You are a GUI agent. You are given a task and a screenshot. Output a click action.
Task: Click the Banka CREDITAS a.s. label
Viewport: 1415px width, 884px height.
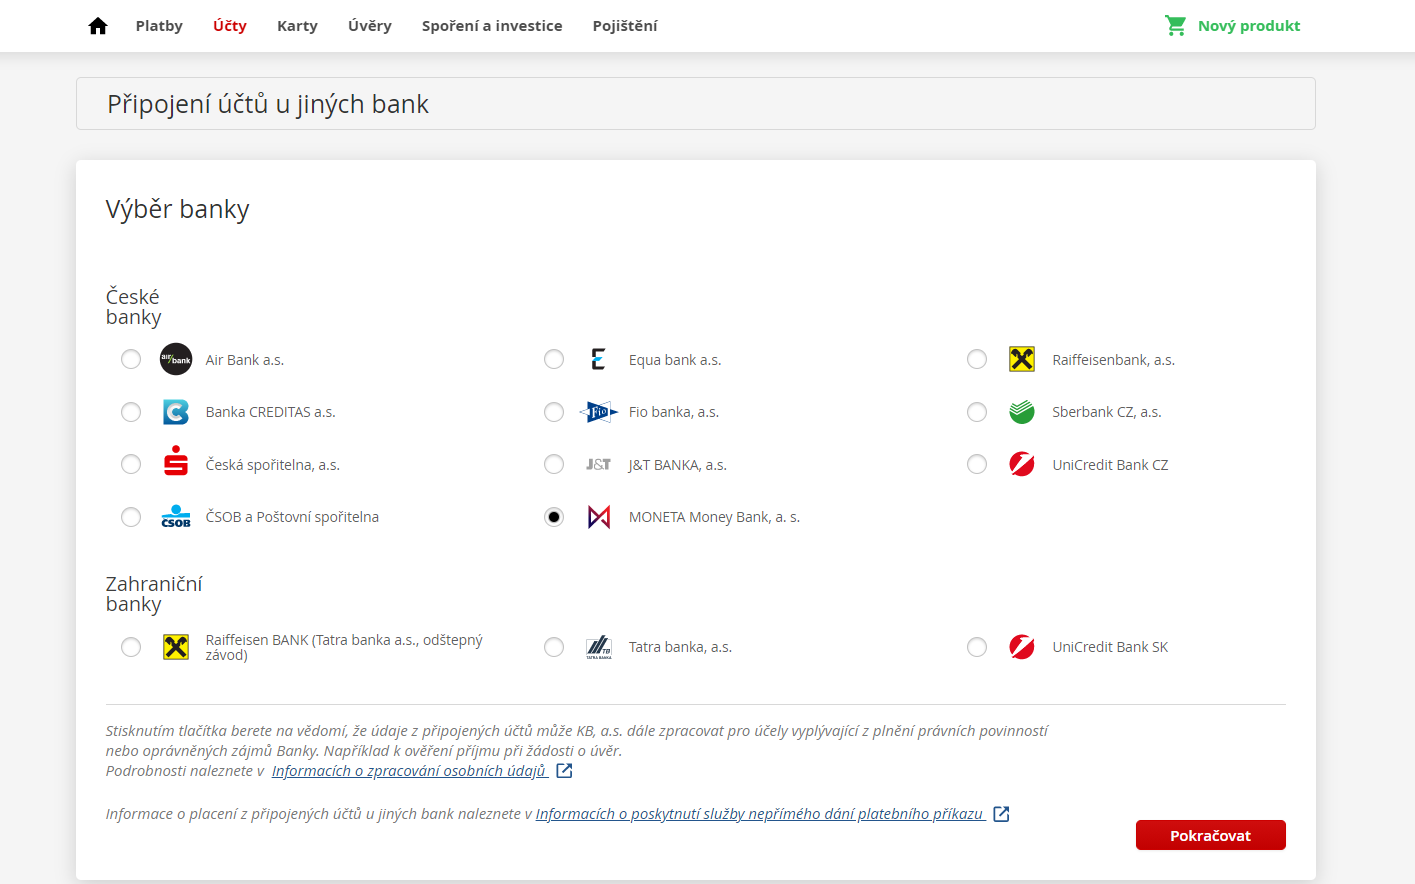click(x=271, y=412)
